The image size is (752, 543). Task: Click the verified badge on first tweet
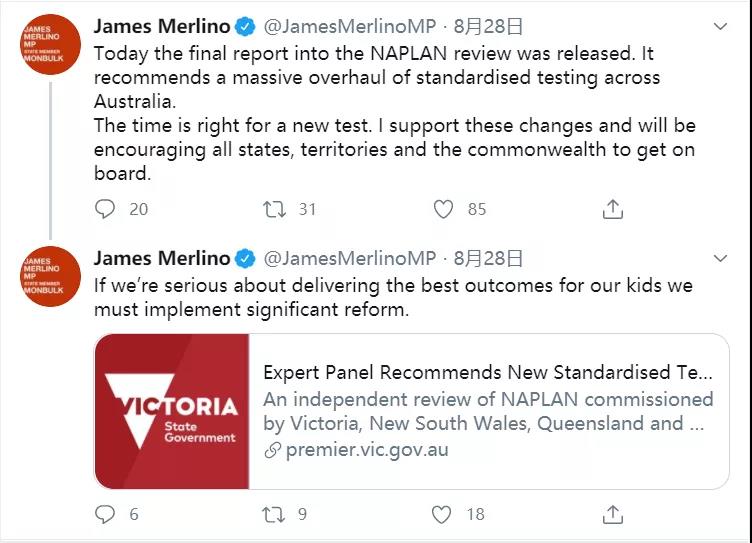click(x=246, y=26)
